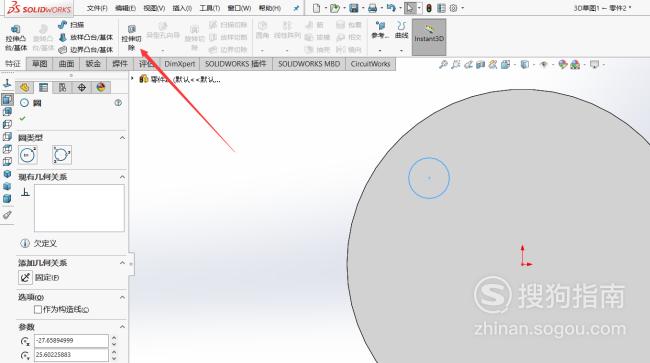This screenshot has height=363, width=650.
Task: Toggle the Instant3D button
Action: tap(429, 37)
